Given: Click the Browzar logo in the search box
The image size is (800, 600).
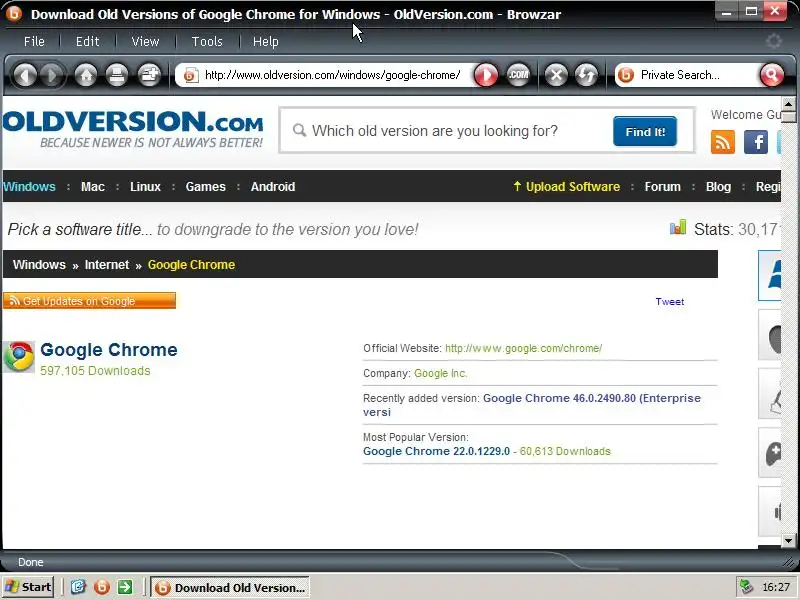Looking at the screenshot, I should coord(626,75).
